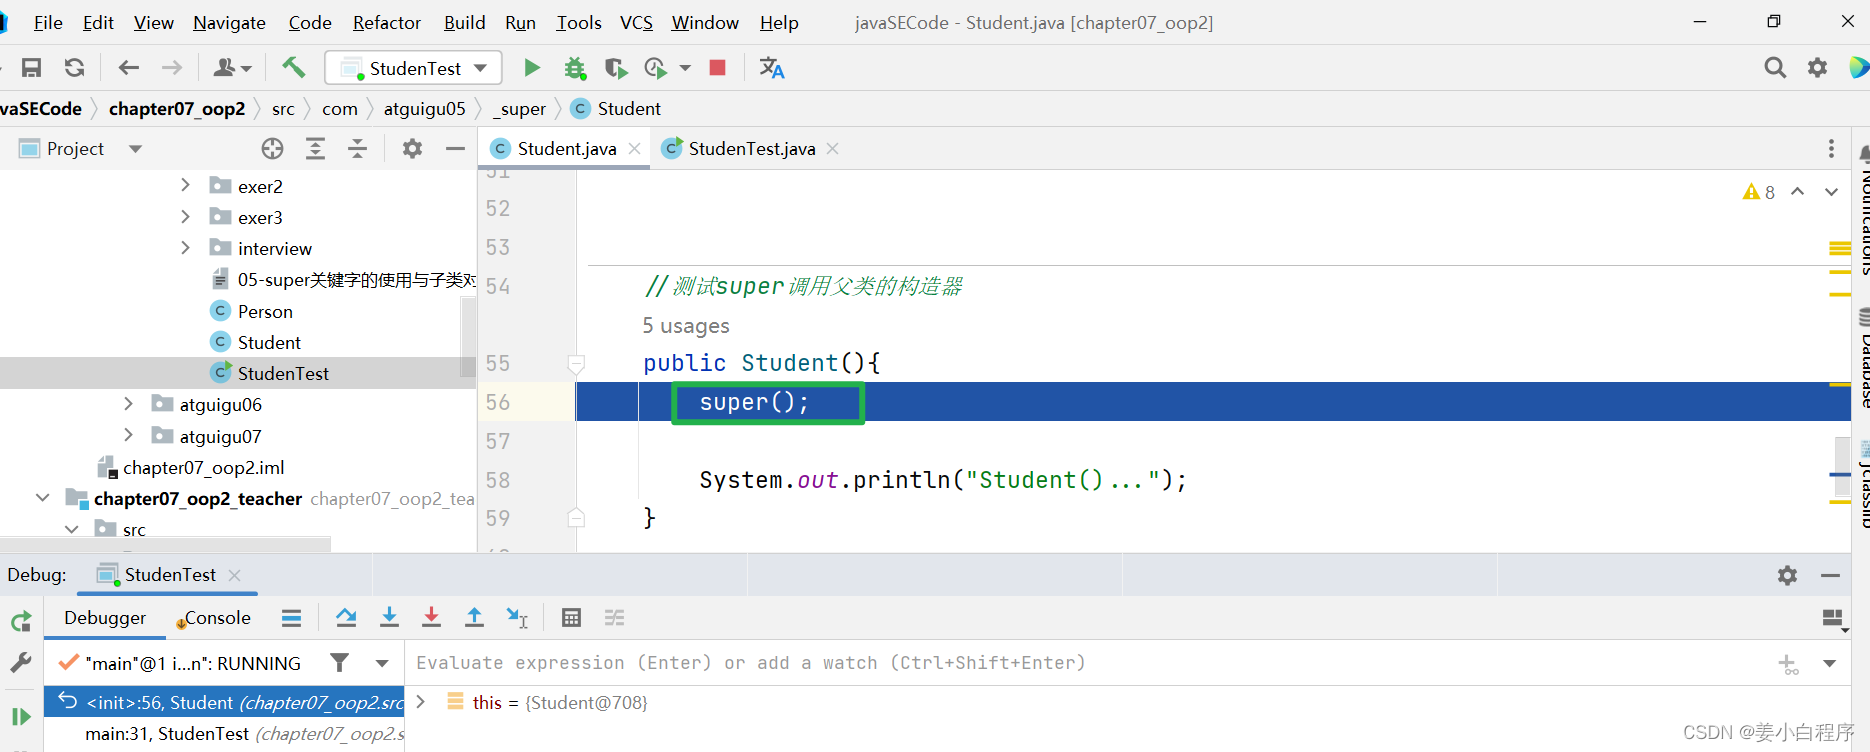Open debugger wrench settings icon
The height and width of the screenshot is (752, 1870).
pos(21,663)
